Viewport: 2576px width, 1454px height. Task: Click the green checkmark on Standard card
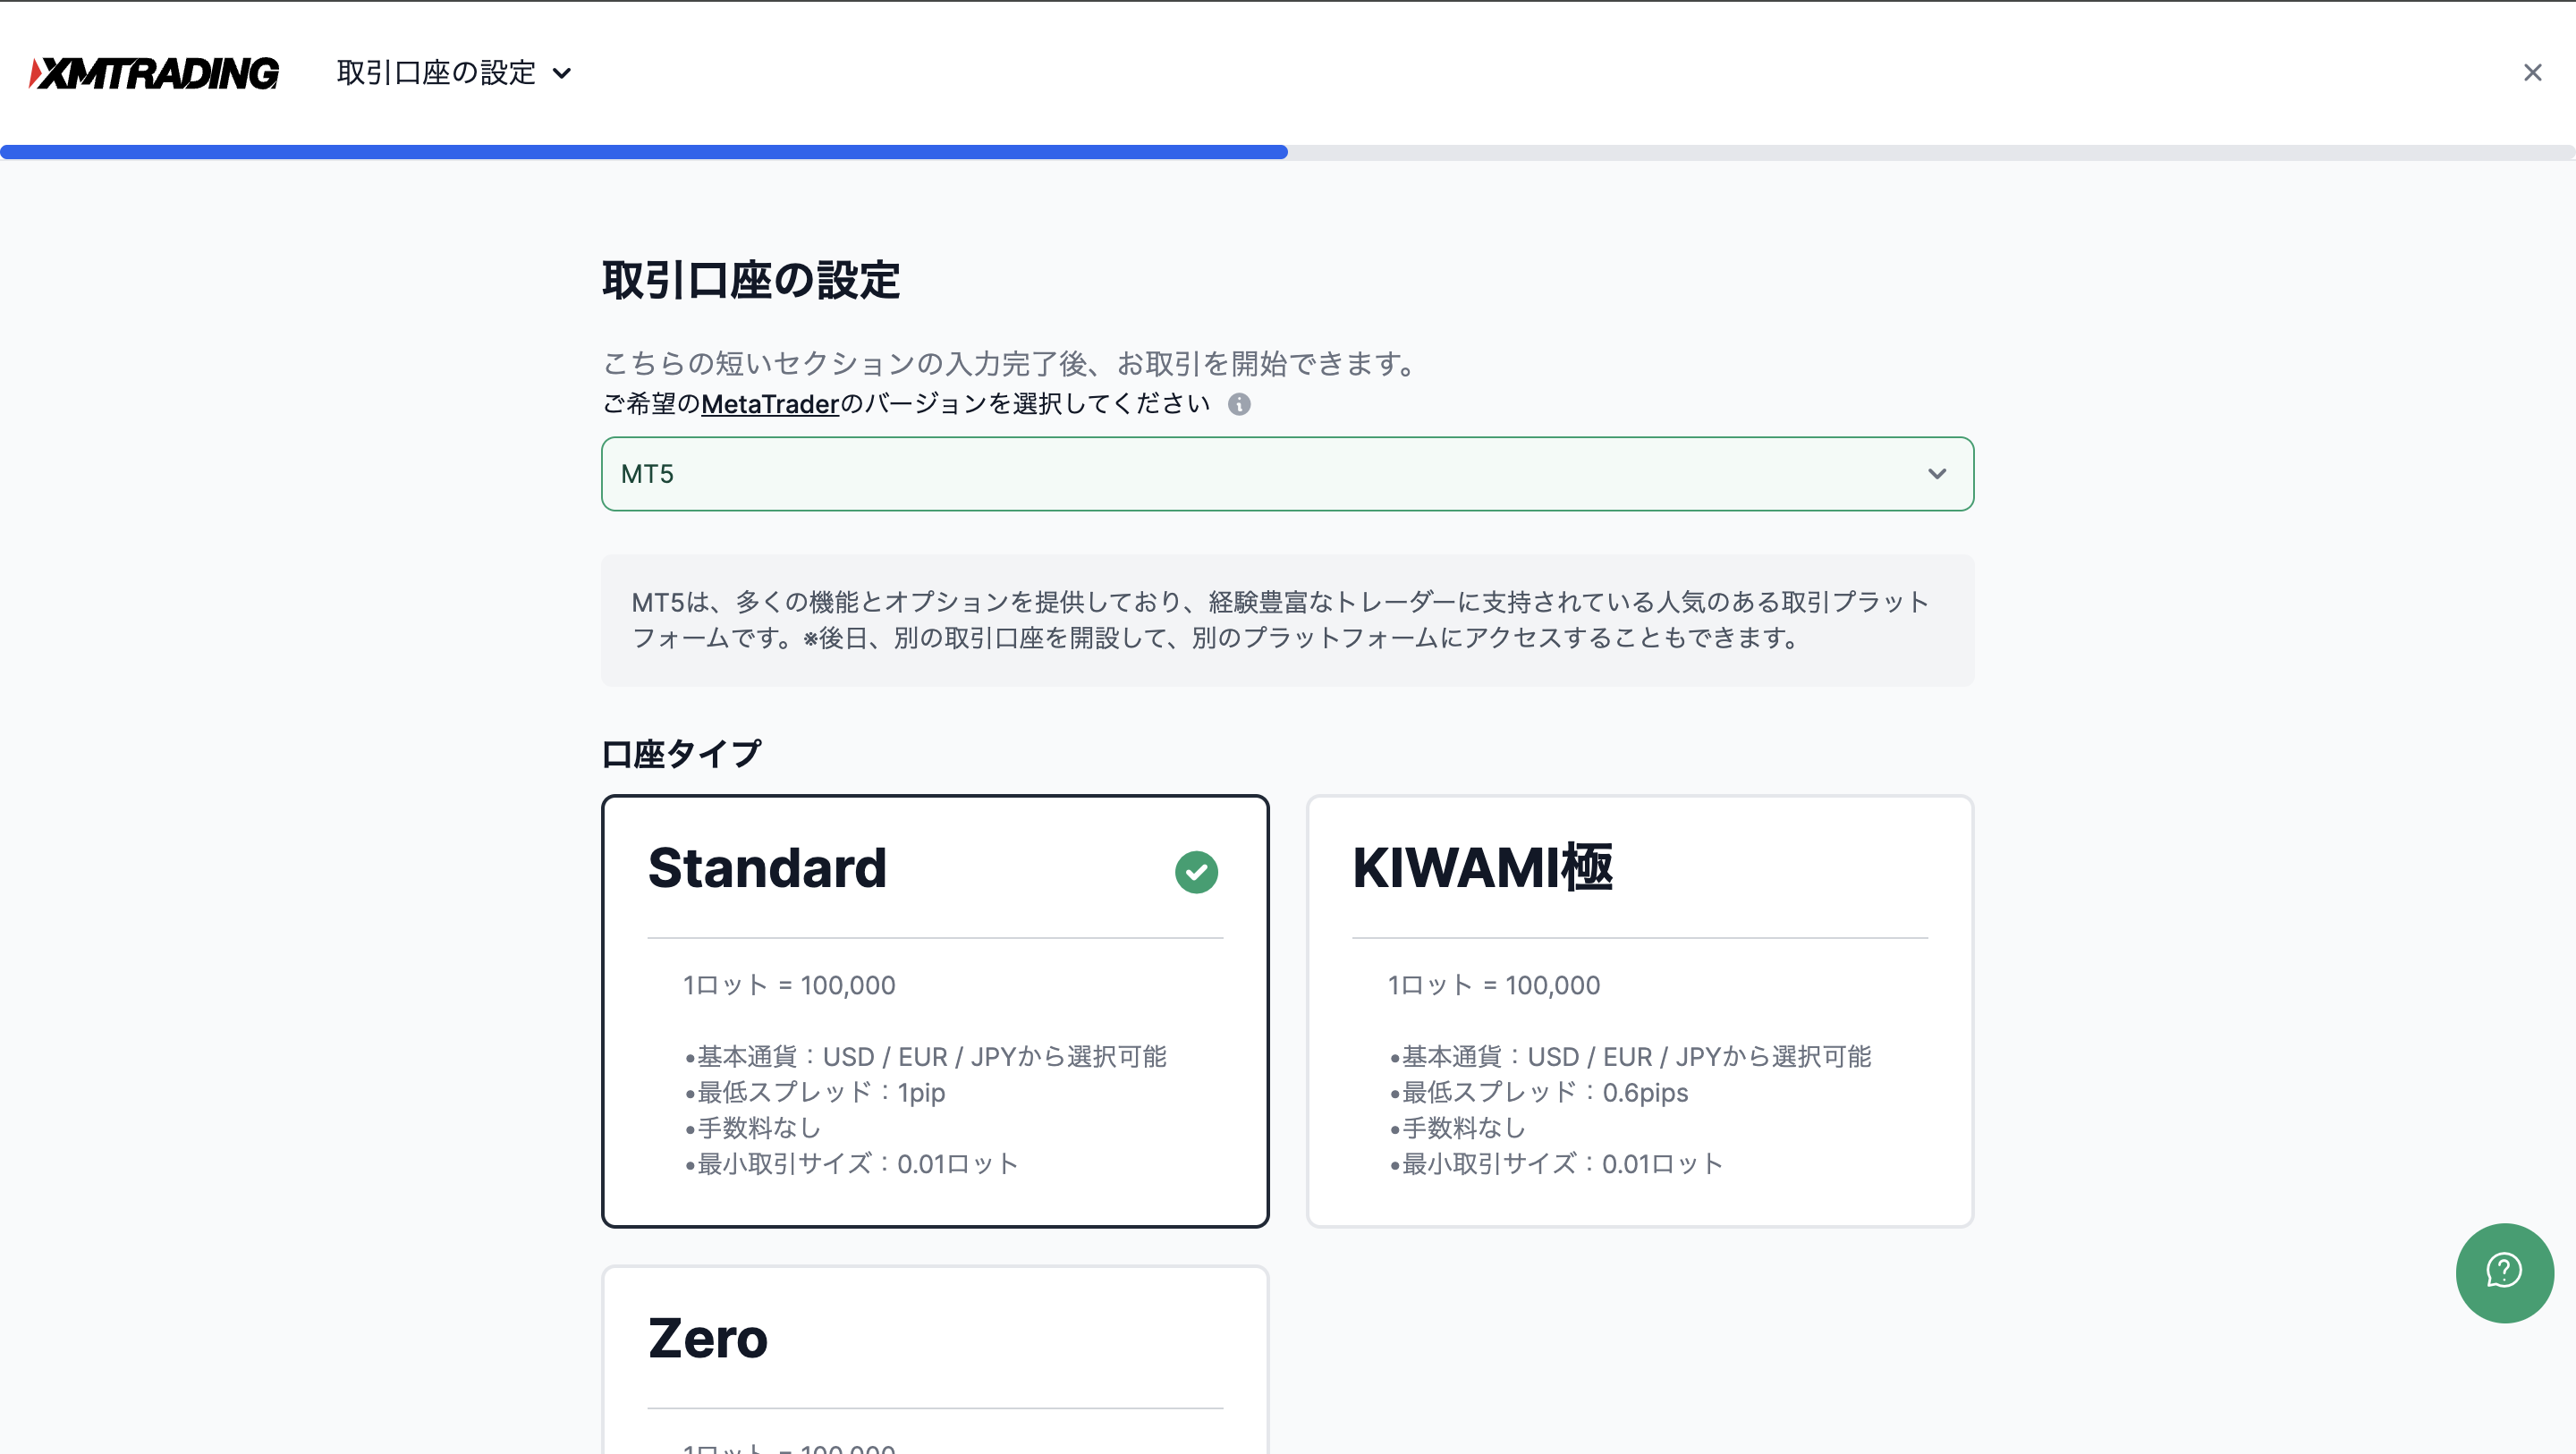point(1196,872)
